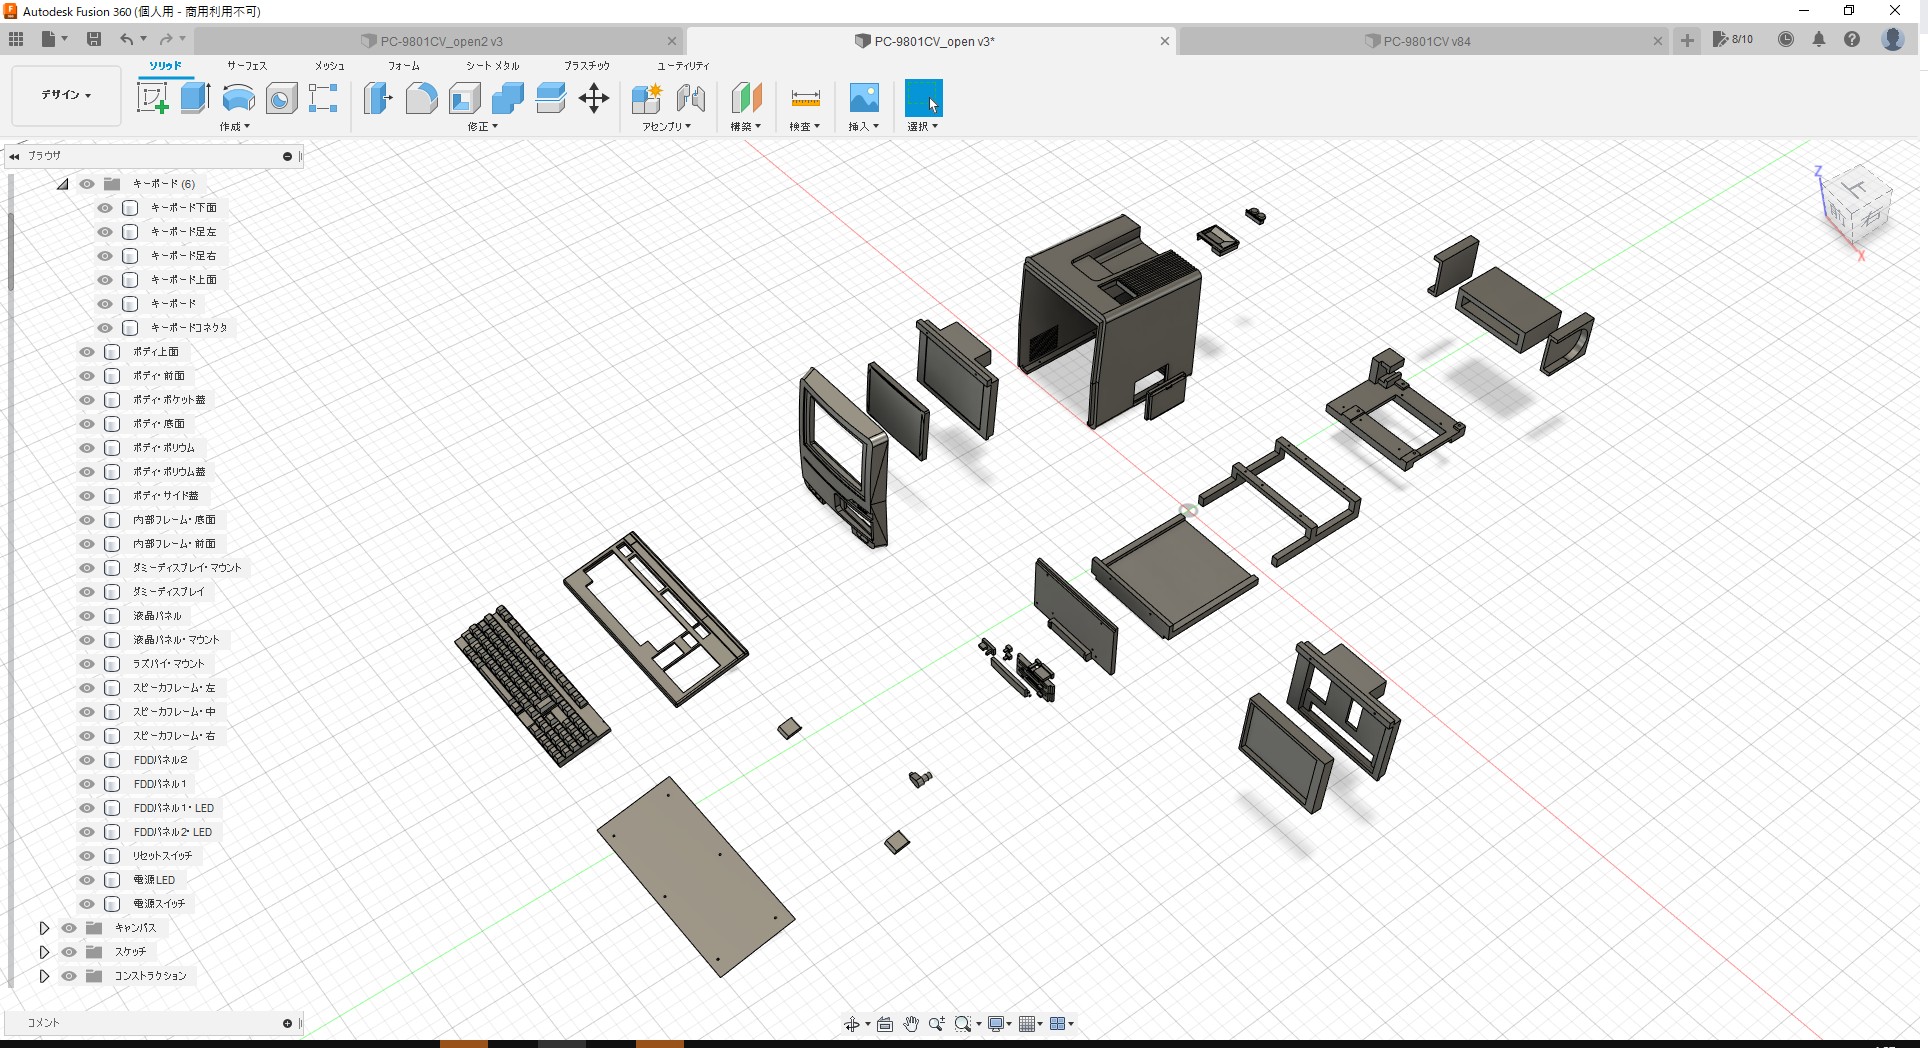The height and width of the screenshot is (1048, 1928).
Task: Toggle visibility of 液晶パネル
Action: [86, 615]
